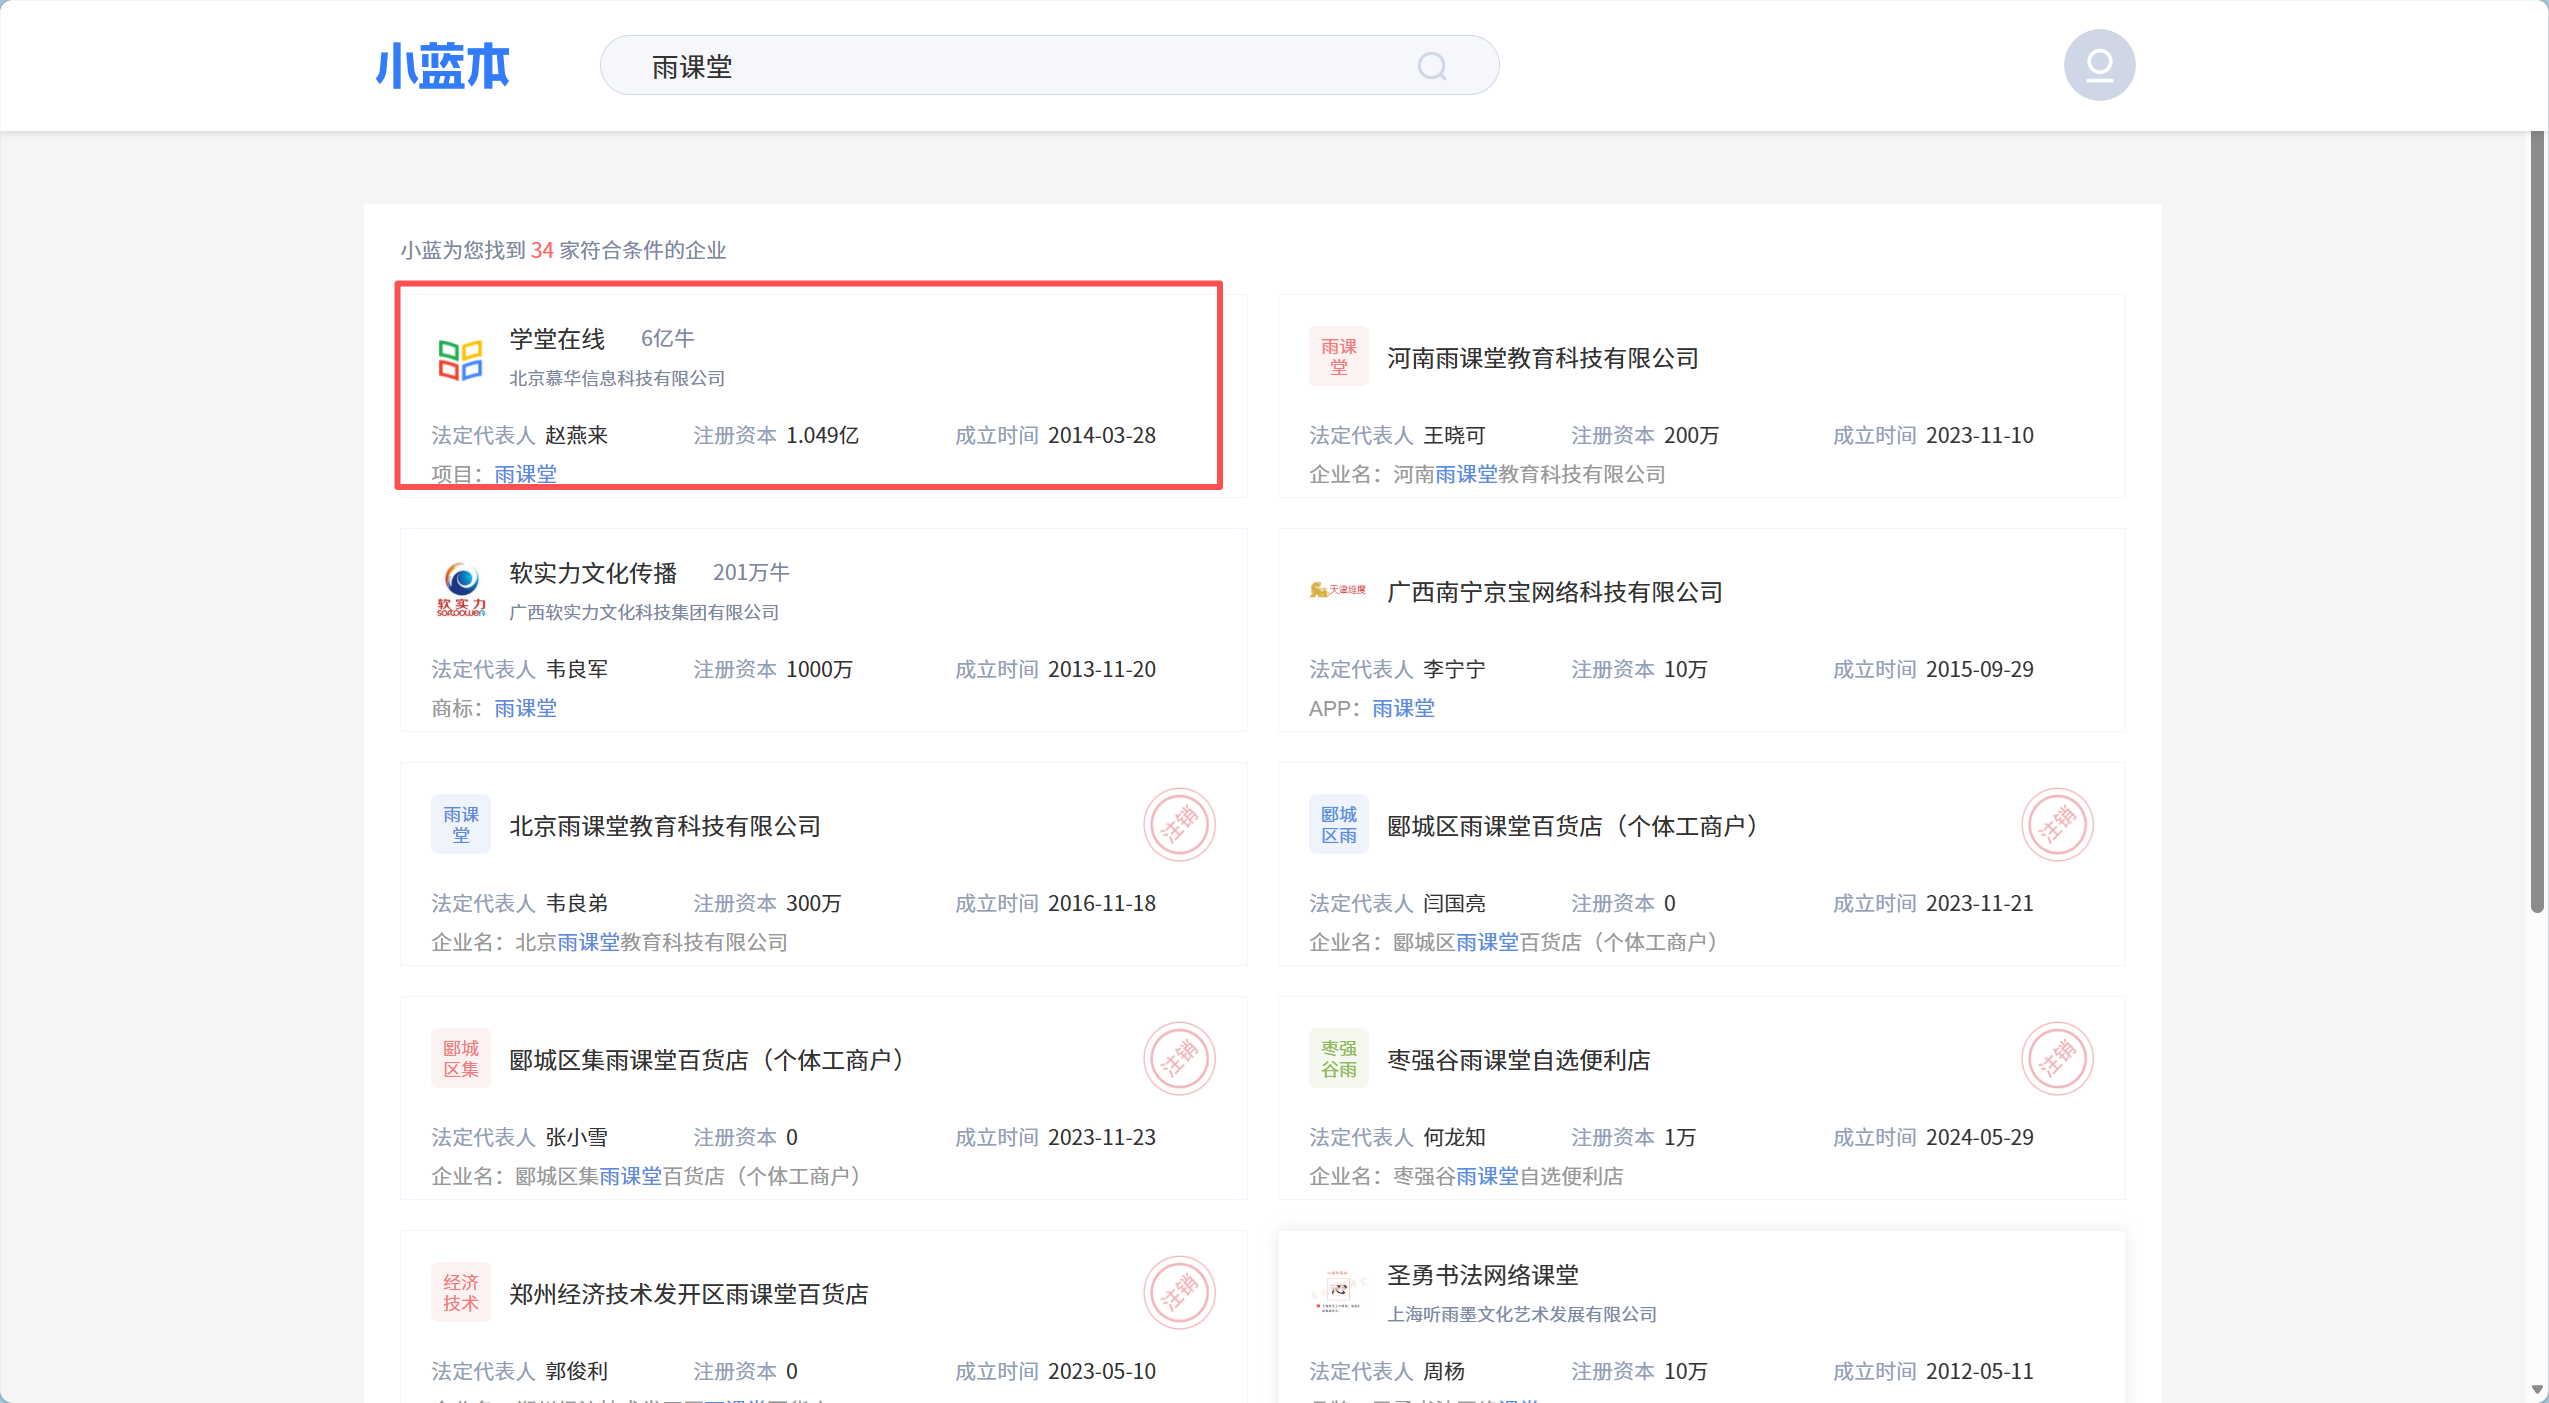Click the 201万牛 valuation tag
The image size is (2549, 1403).
[x=751, y=573]
